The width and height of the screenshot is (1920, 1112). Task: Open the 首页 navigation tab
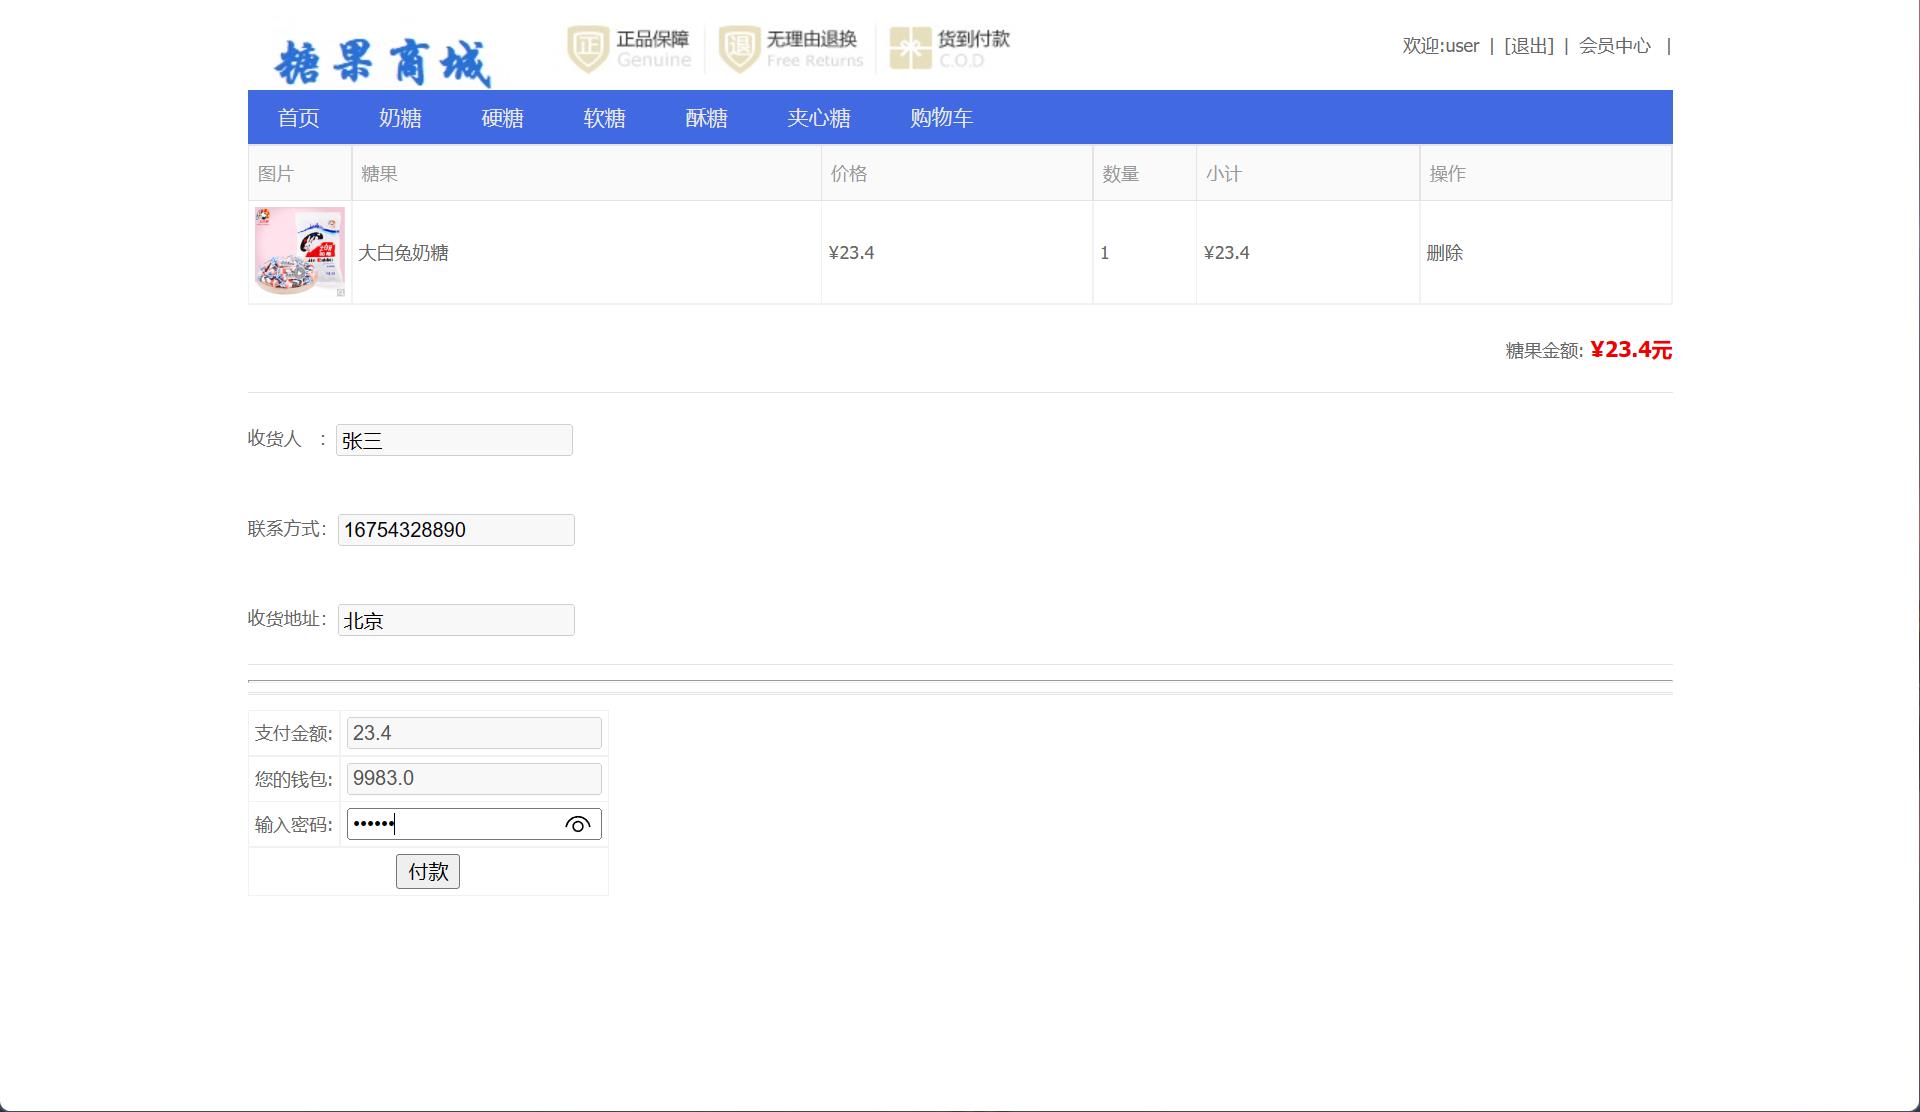click(298, 118)
